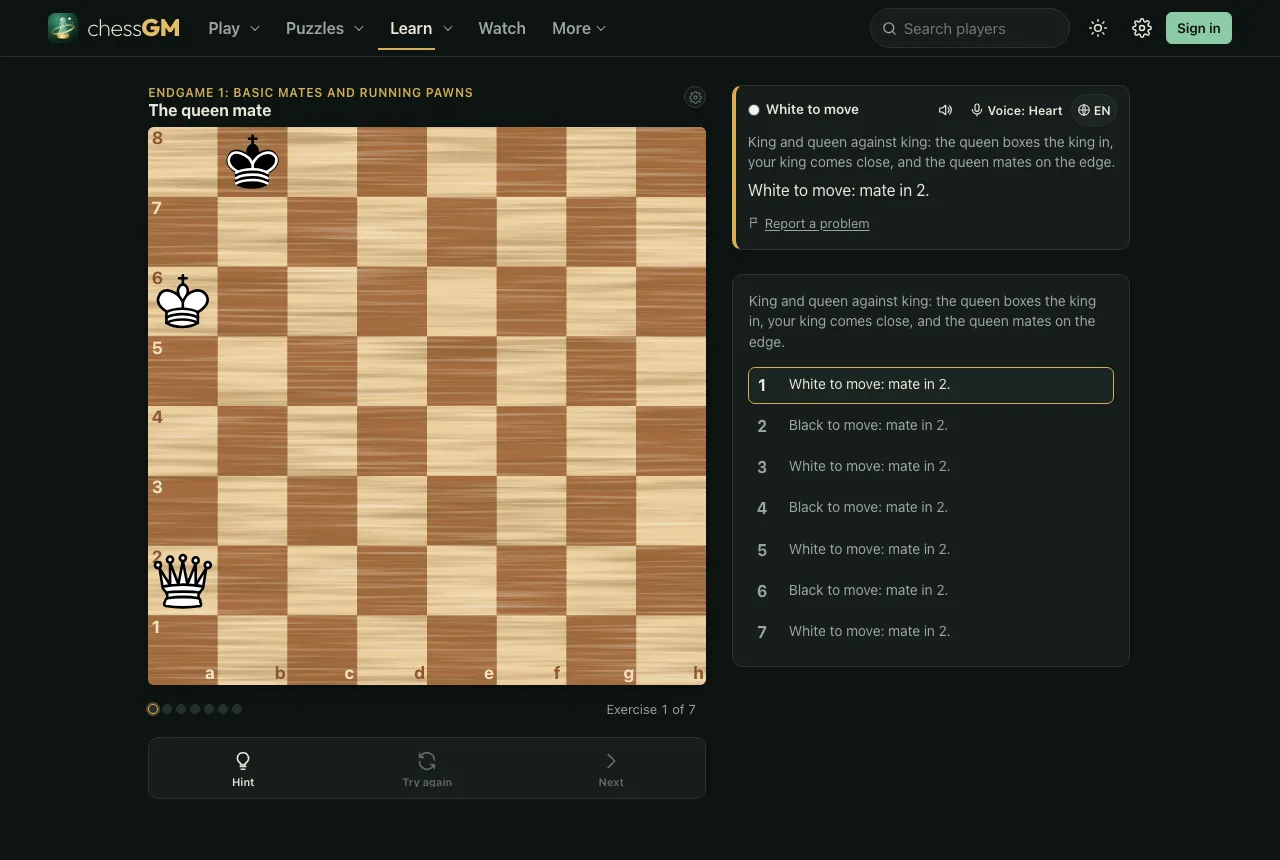Image resolution: width=1280 pixels, height=860 pixels.
Task: Open board settings gear above the chessboard
Action: 695,97
